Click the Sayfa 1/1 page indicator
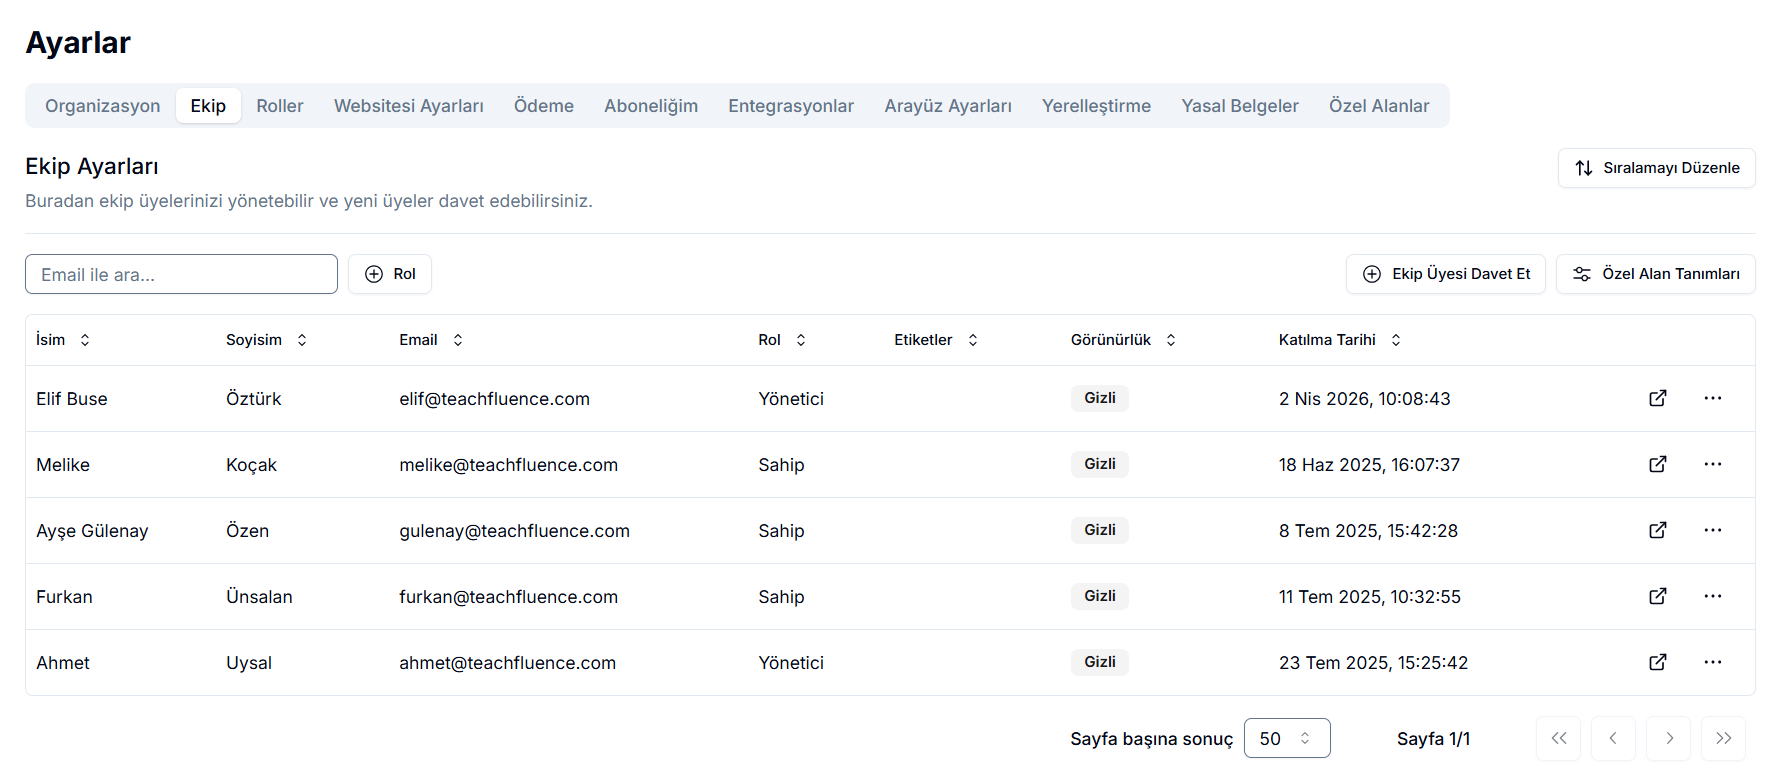 coord(1433,739)
